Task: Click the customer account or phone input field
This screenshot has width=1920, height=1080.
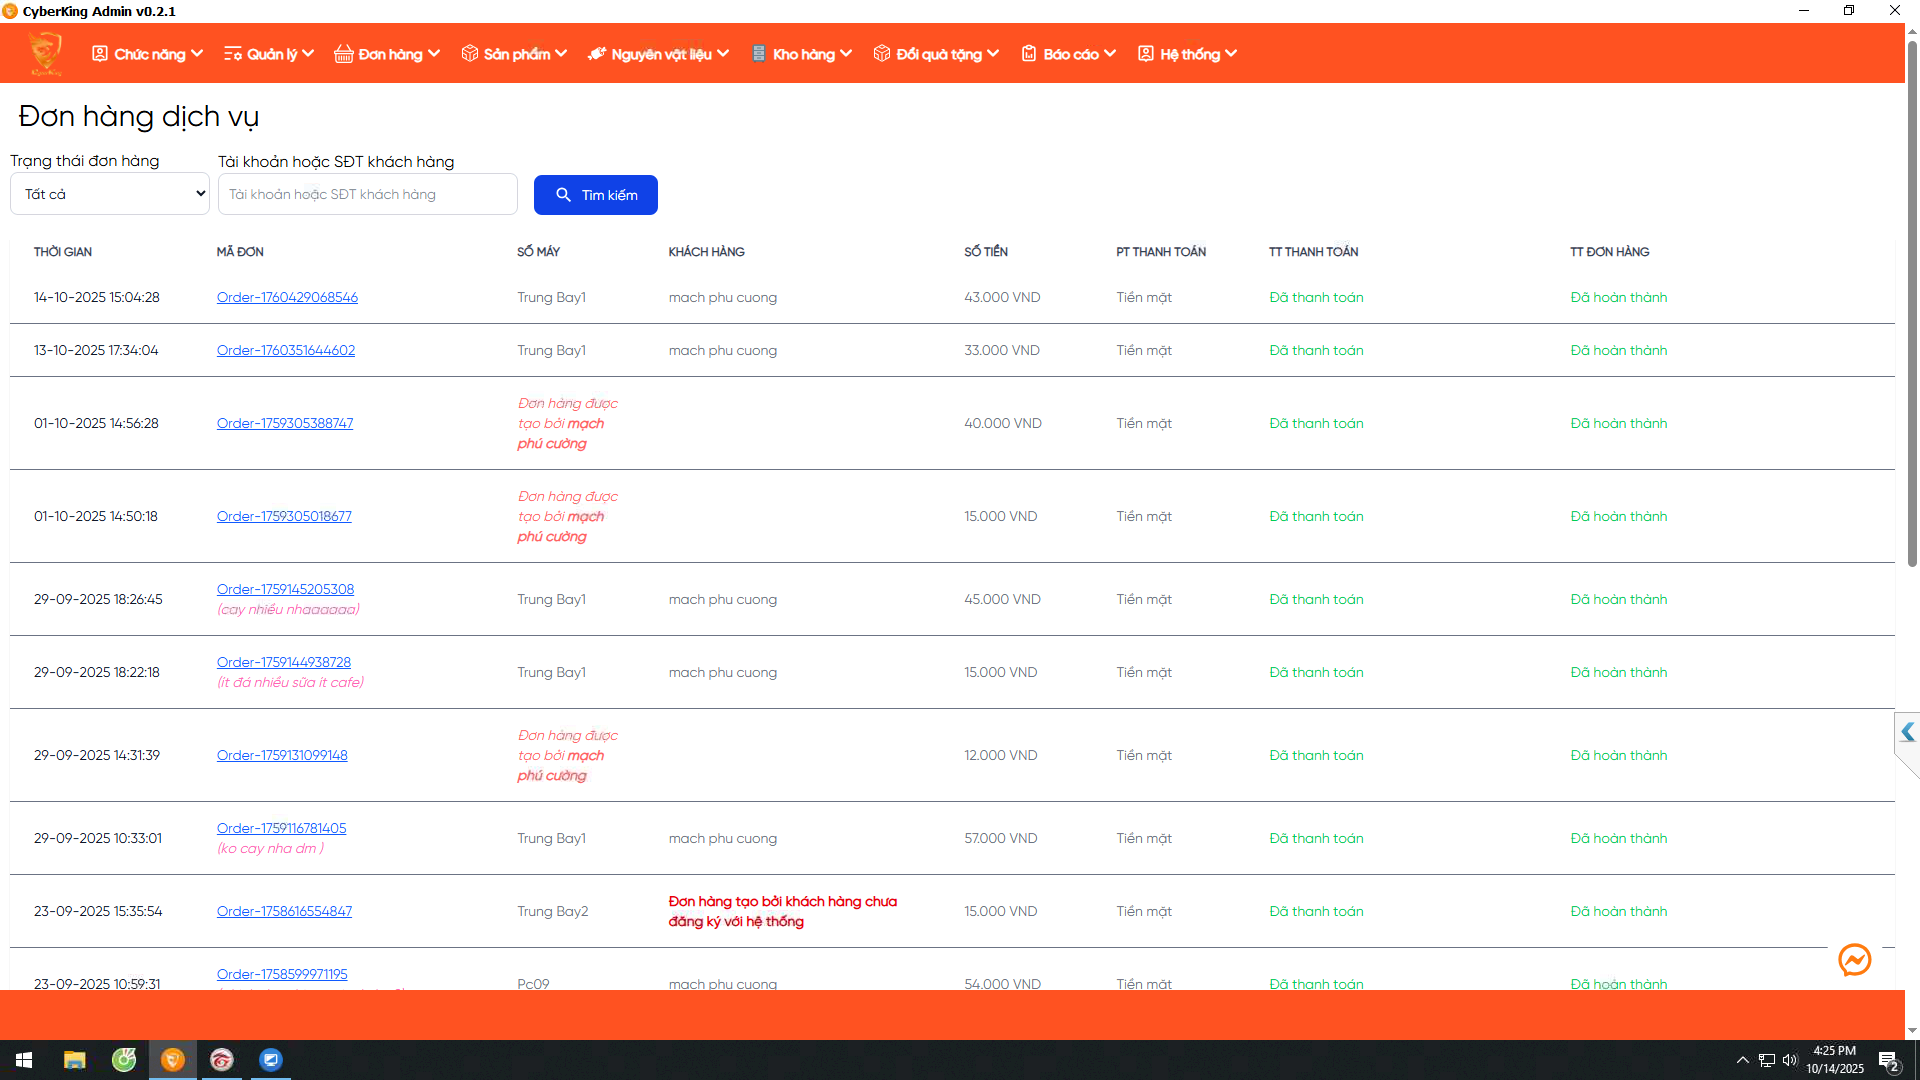Action: click(367, 194)
